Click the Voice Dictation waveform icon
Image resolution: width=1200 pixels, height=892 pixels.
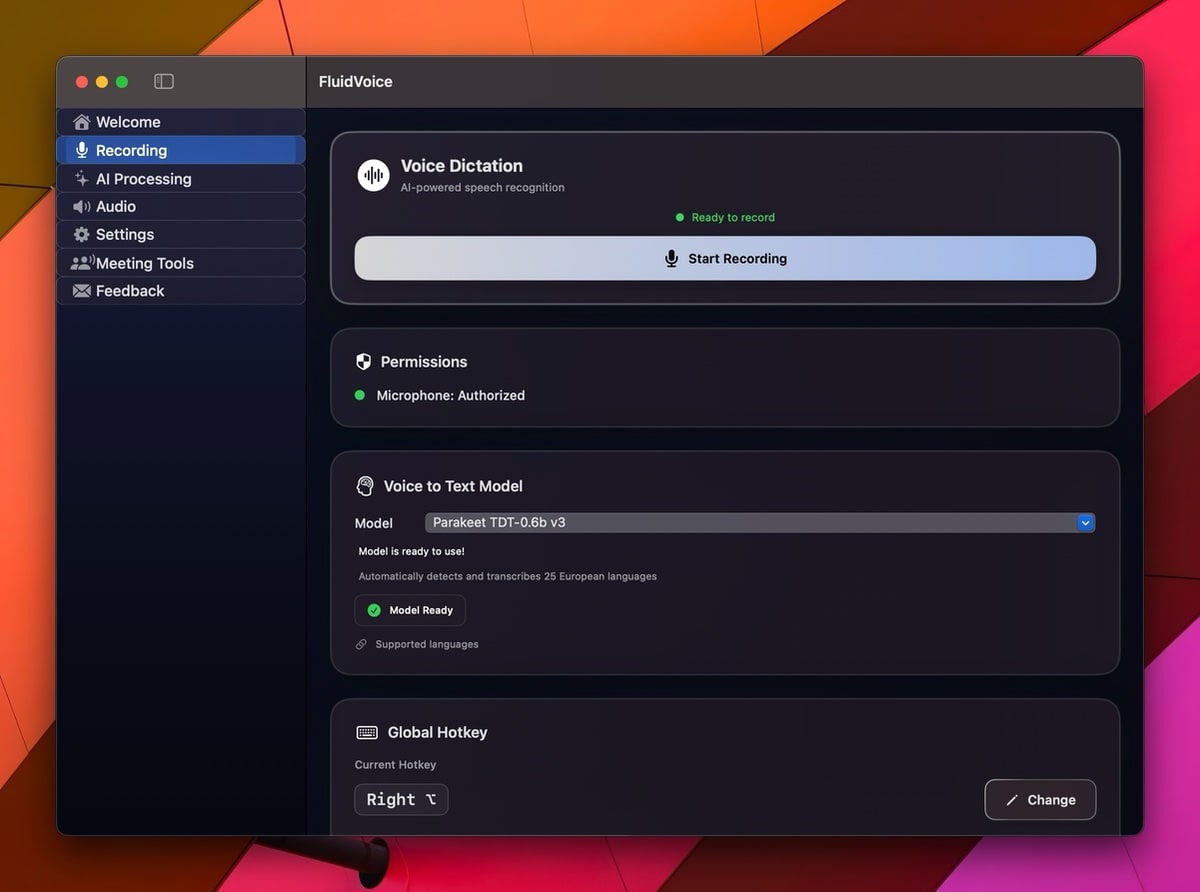pos(374,175)
